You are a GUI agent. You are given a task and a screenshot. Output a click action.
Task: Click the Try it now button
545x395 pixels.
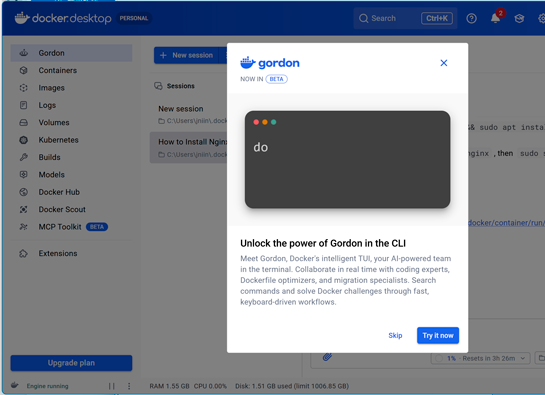[x=438, y=336]
